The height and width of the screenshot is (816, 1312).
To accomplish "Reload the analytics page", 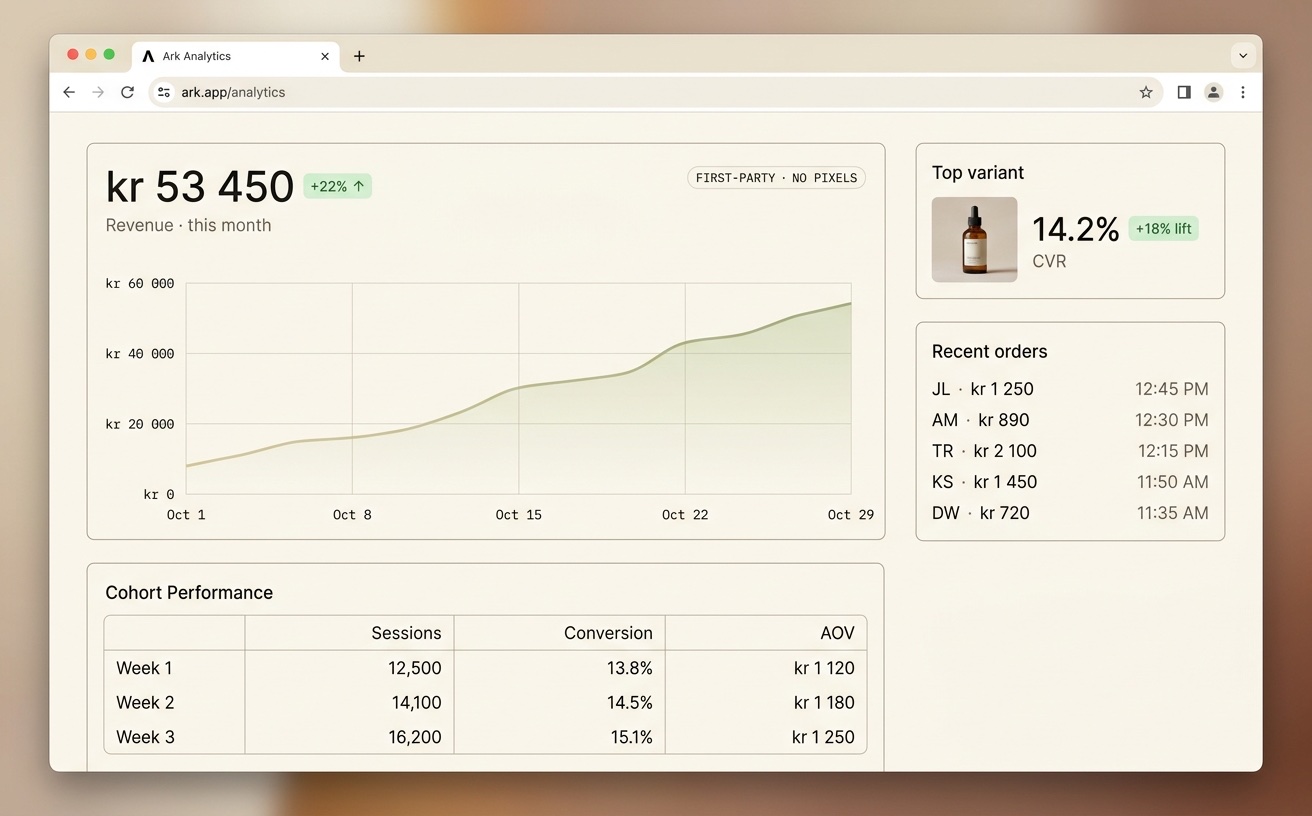I will click(x=127, y=92).
